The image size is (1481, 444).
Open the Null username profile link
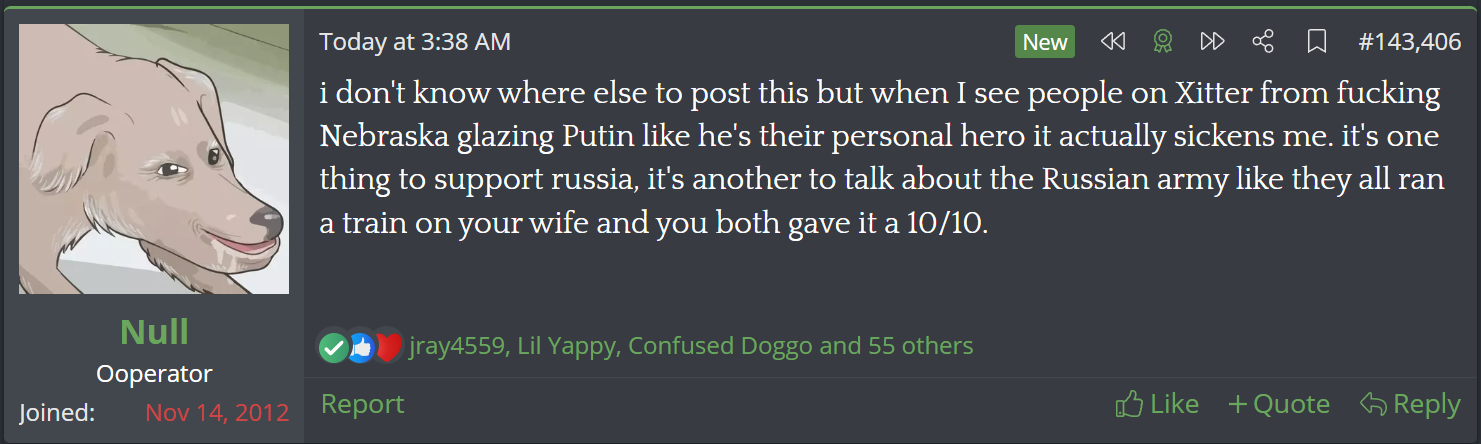click(154, 331)
